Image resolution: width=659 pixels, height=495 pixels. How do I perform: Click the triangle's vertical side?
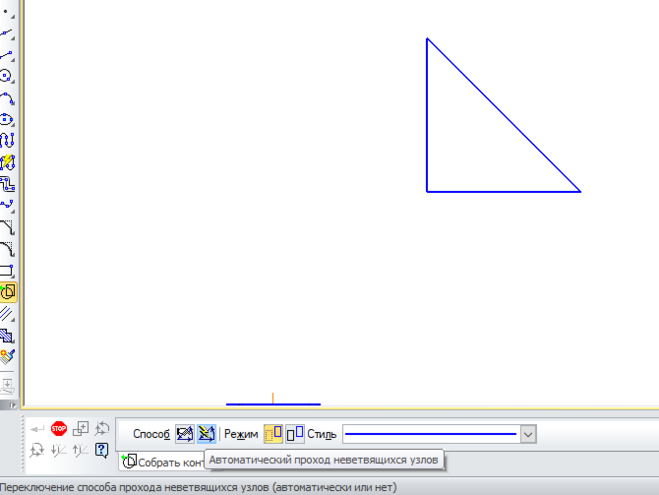click(427, 115)
